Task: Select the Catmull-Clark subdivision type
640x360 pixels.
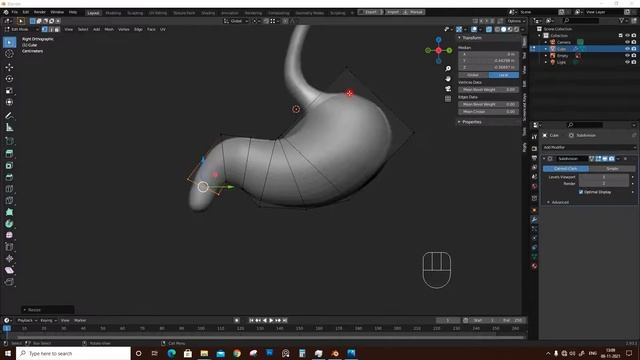Action: pos(566,169)
